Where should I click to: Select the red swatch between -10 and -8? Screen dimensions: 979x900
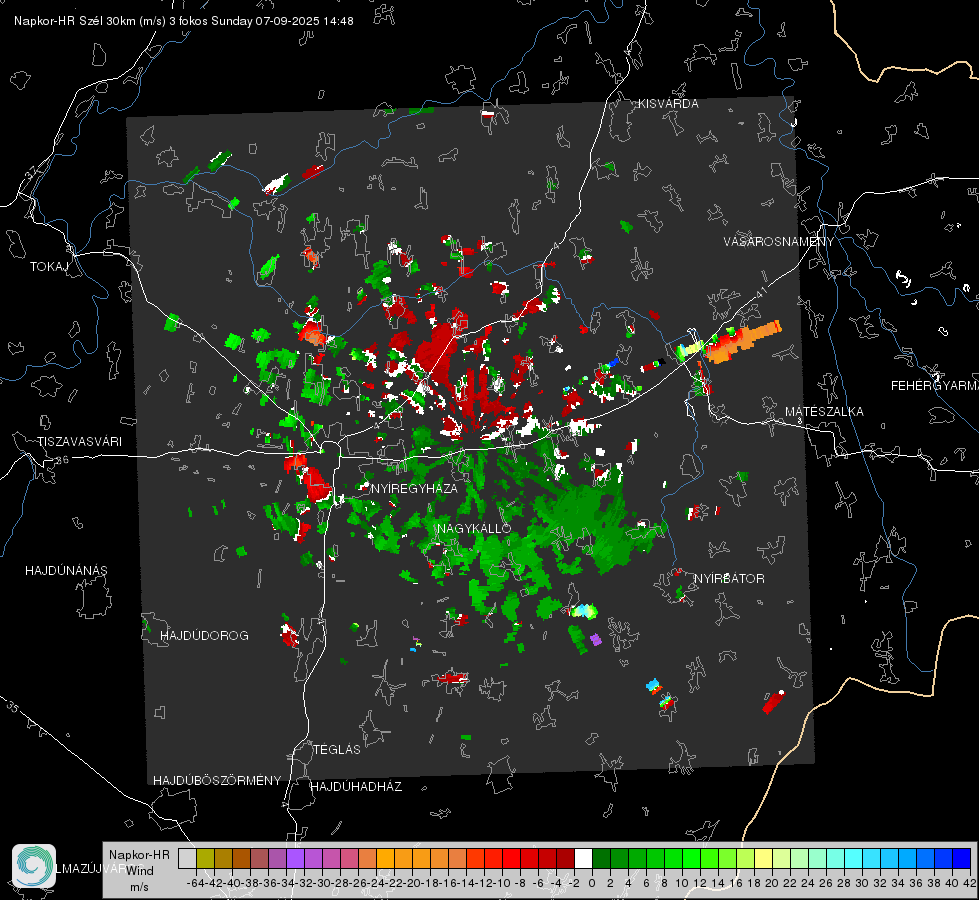(511, 858)
